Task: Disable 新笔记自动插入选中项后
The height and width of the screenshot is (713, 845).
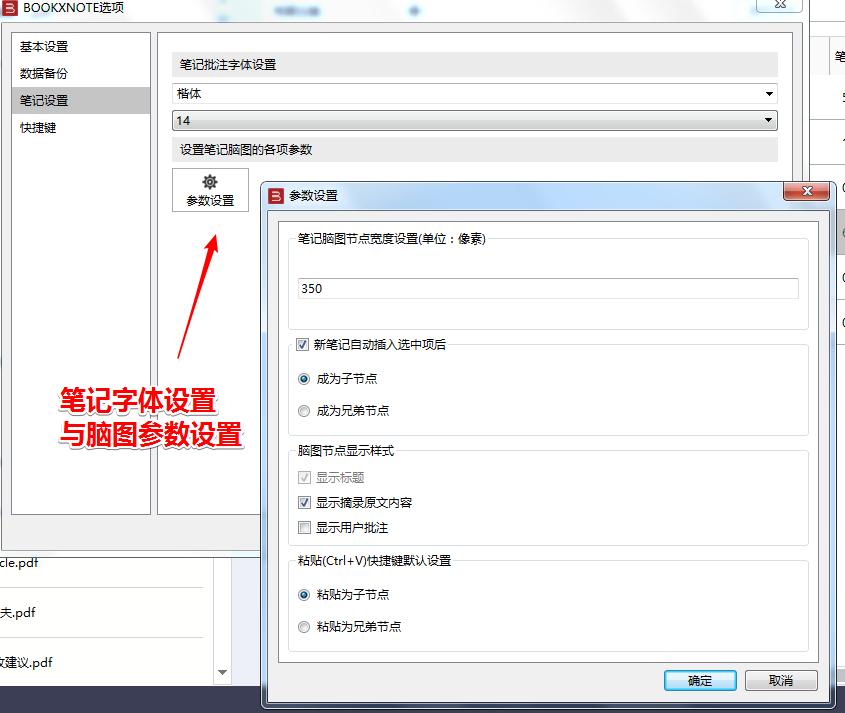Action: click(x=302, y=344)
